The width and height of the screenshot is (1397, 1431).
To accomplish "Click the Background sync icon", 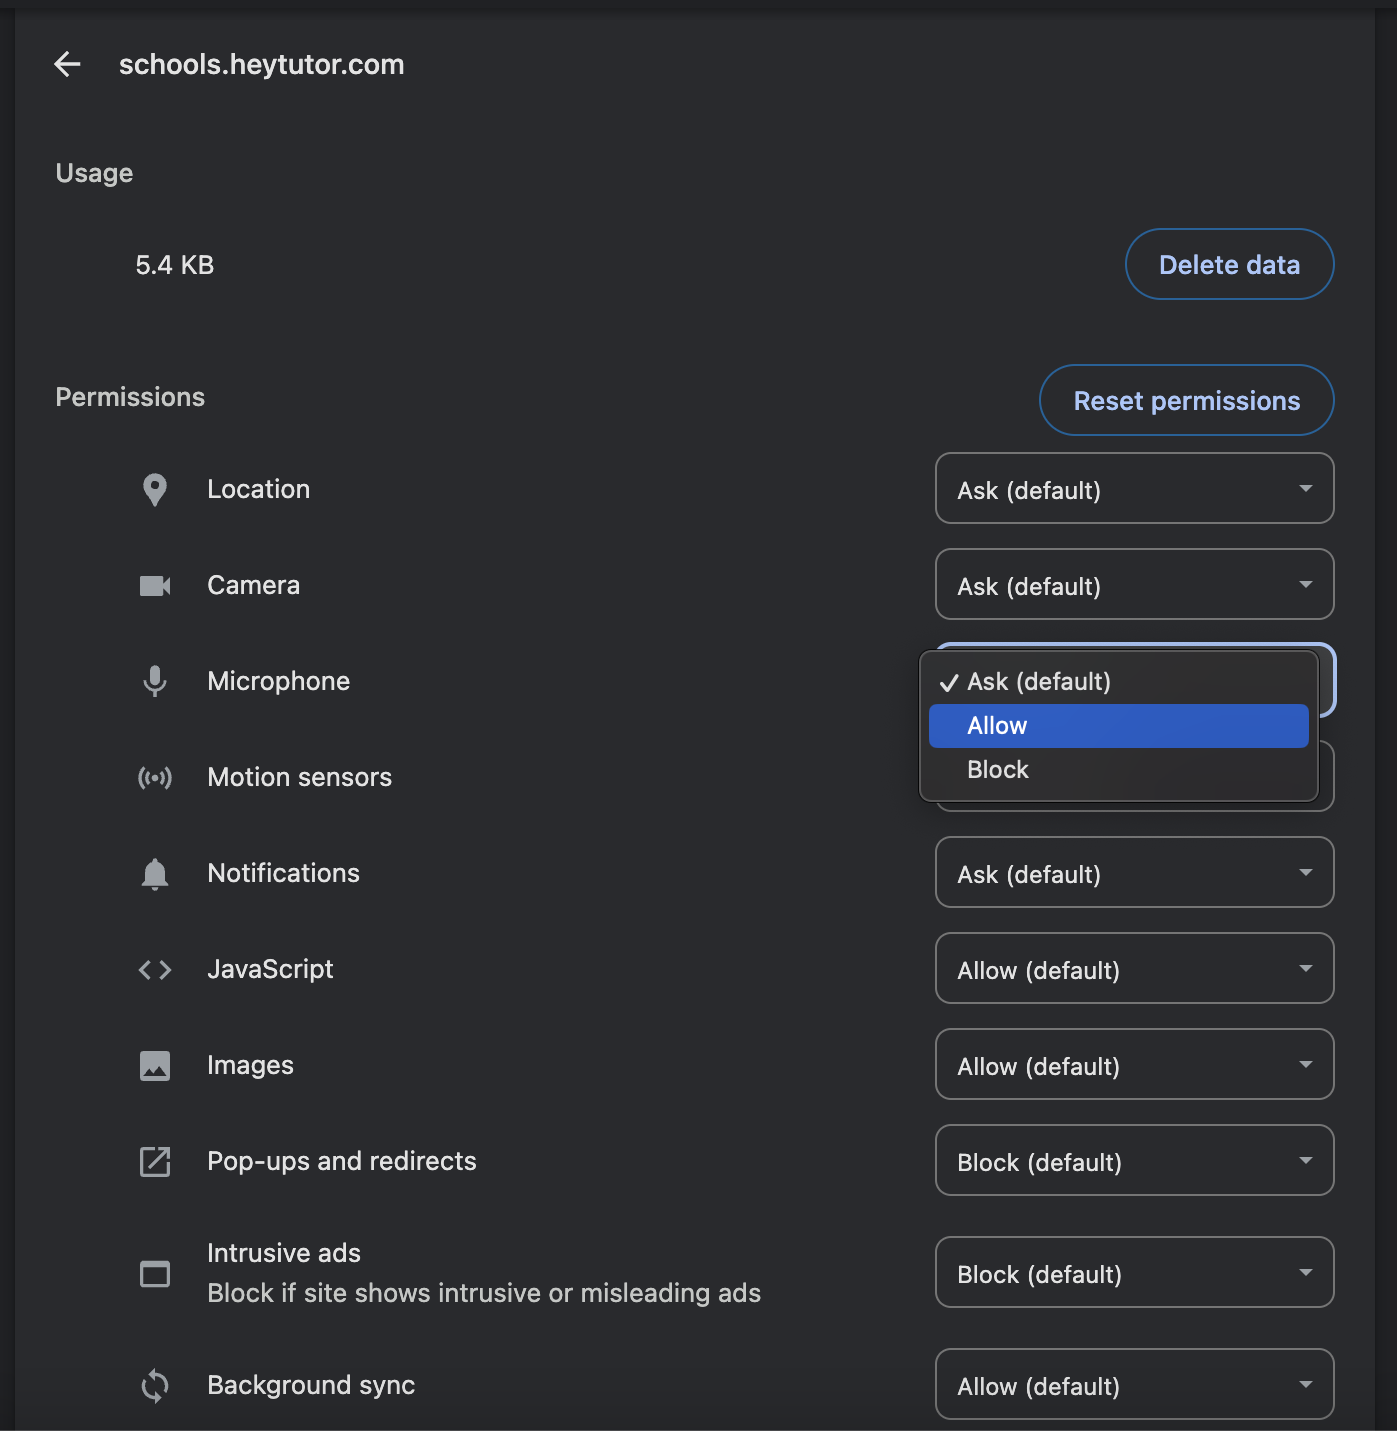I will pyautogui.click(x=155, y=1386).
